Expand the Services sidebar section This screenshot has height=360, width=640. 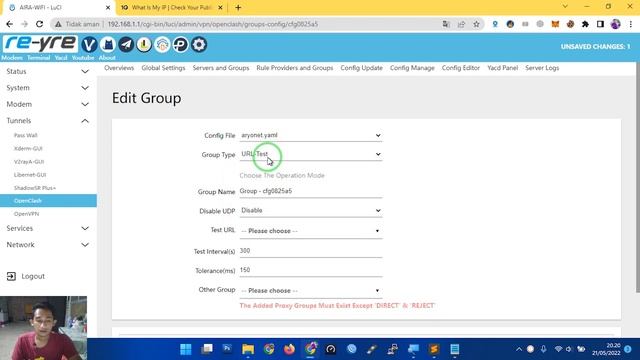[48, 228]
